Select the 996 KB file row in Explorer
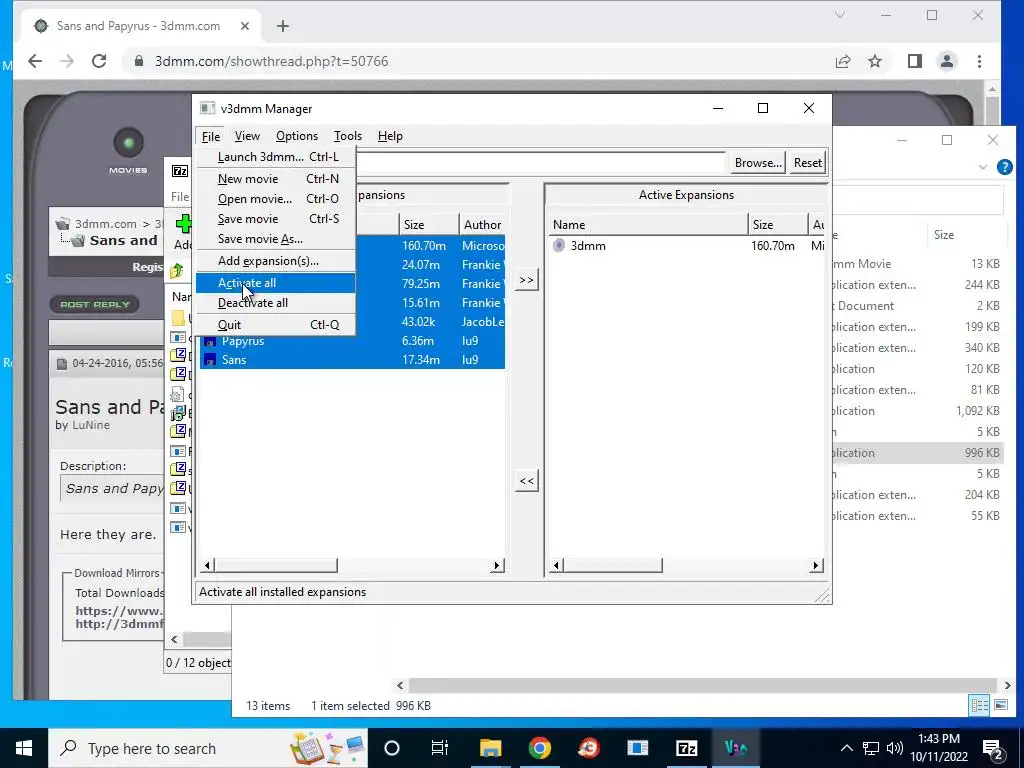This screenshot has width=1024, height=768. [x=918, y=453]
